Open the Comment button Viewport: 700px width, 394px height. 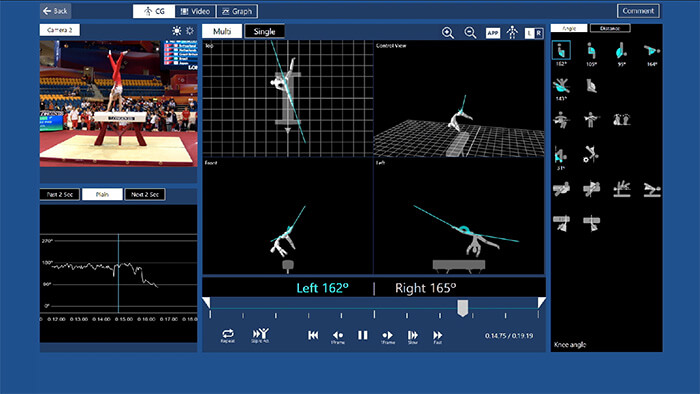[x=638, y=11]
